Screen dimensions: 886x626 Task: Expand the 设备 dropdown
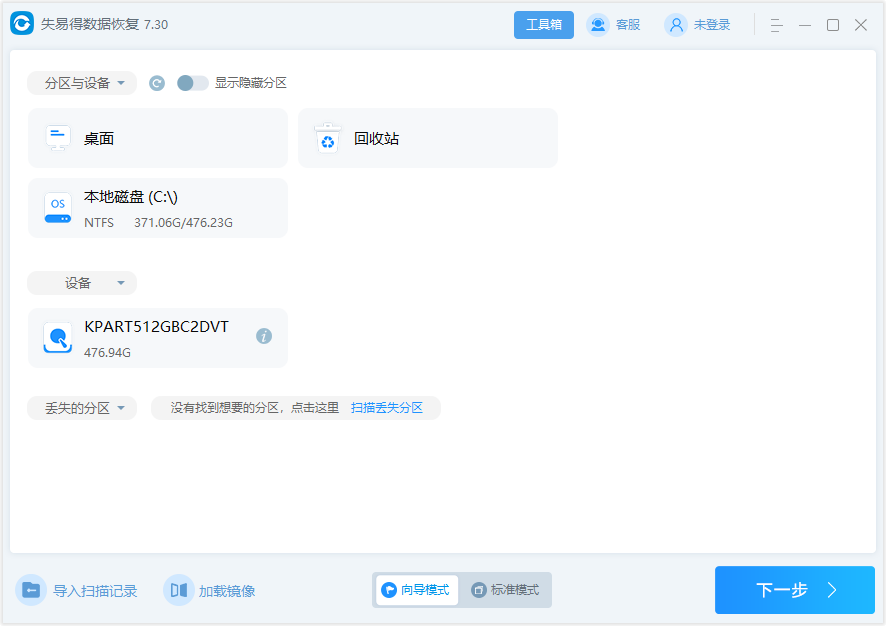[x=82, y=283]
